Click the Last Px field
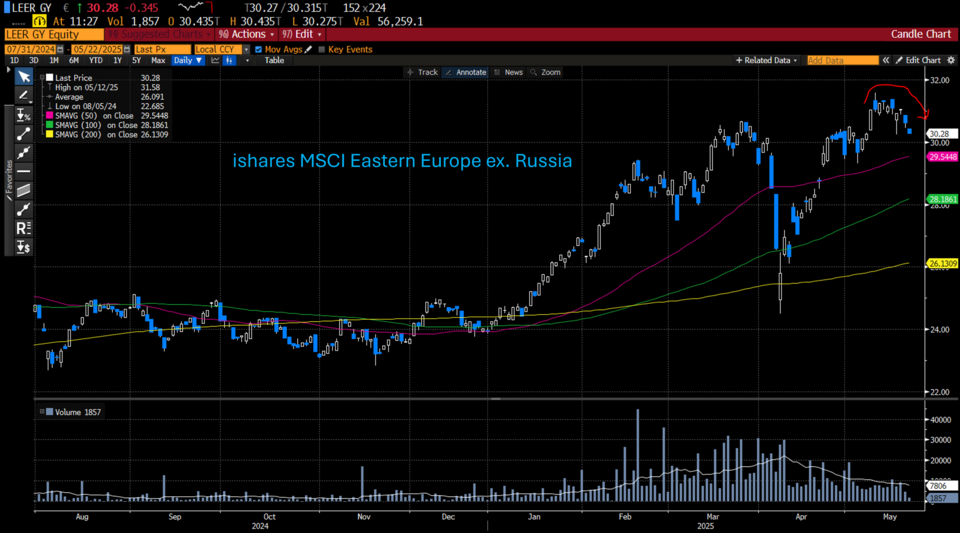 tap(162, 50)
